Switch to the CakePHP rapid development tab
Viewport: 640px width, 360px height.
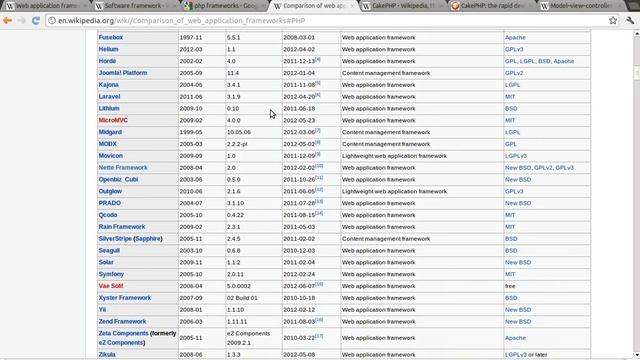point(491,6)
